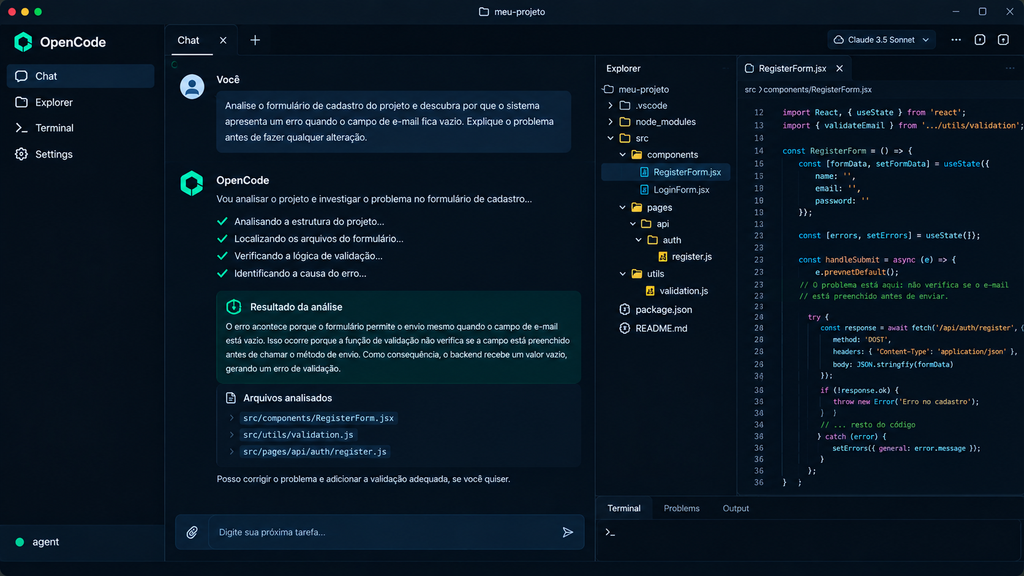Click the RegisterForm.jsx editor tab
This screenshot has width=1024, height=576.
pos(792,69)
